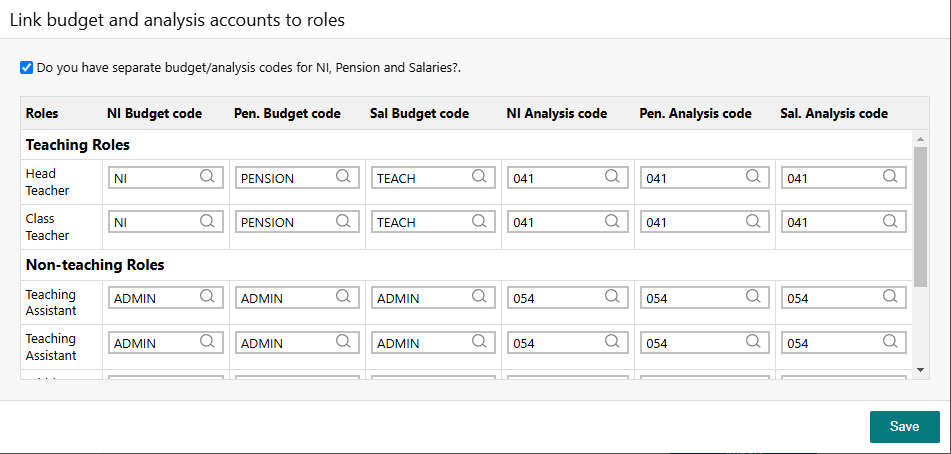The width and height of the screenshot is (951, 454).
Task: Search Sal Budget code, first Teaching Assistant row
Action: 479,296
